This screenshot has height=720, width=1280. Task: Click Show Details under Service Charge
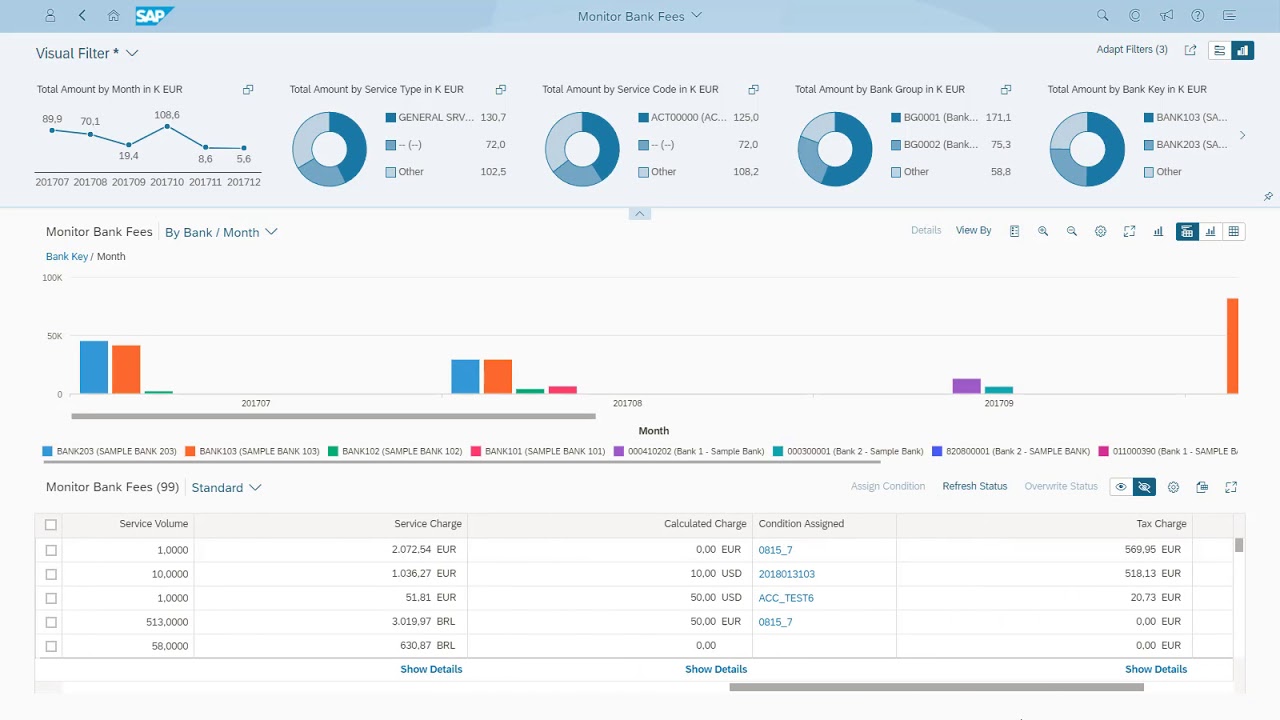point(431,669)
